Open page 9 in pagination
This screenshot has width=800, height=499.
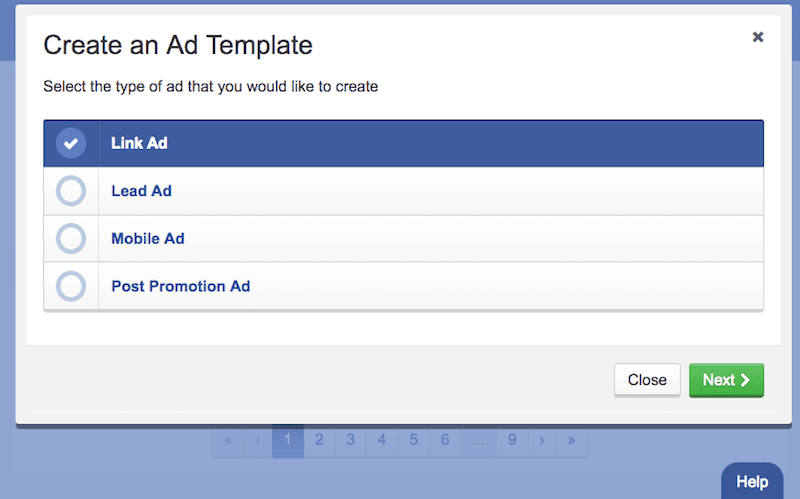[x=511, y=439]
